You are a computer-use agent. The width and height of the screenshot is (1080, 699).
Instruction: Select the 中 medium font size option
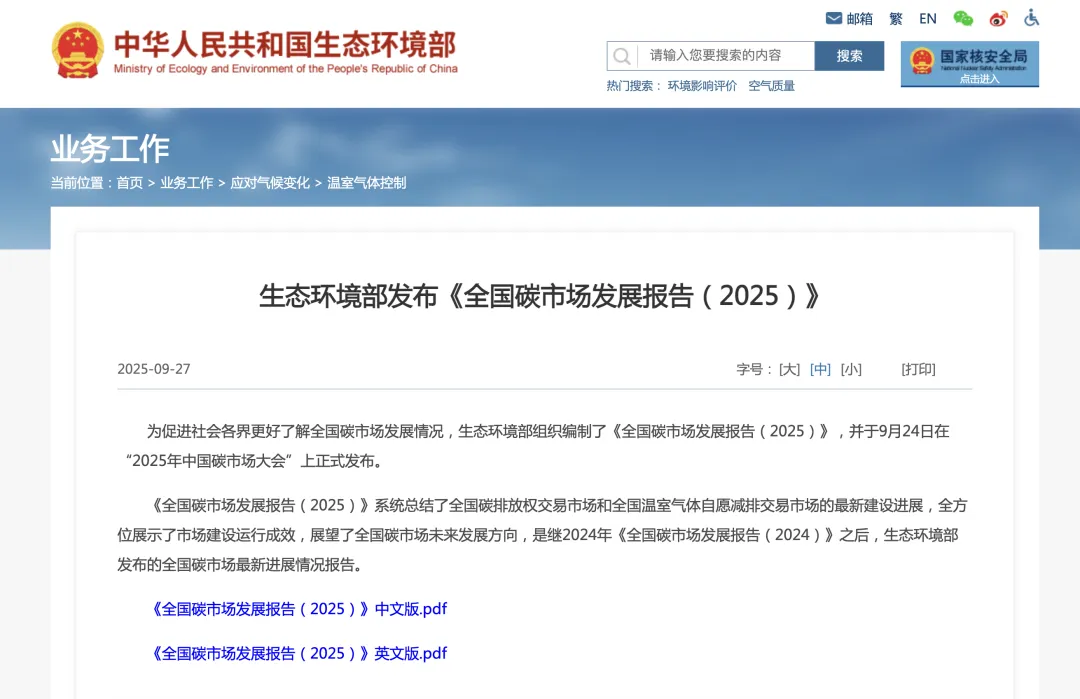click(820, 369)
